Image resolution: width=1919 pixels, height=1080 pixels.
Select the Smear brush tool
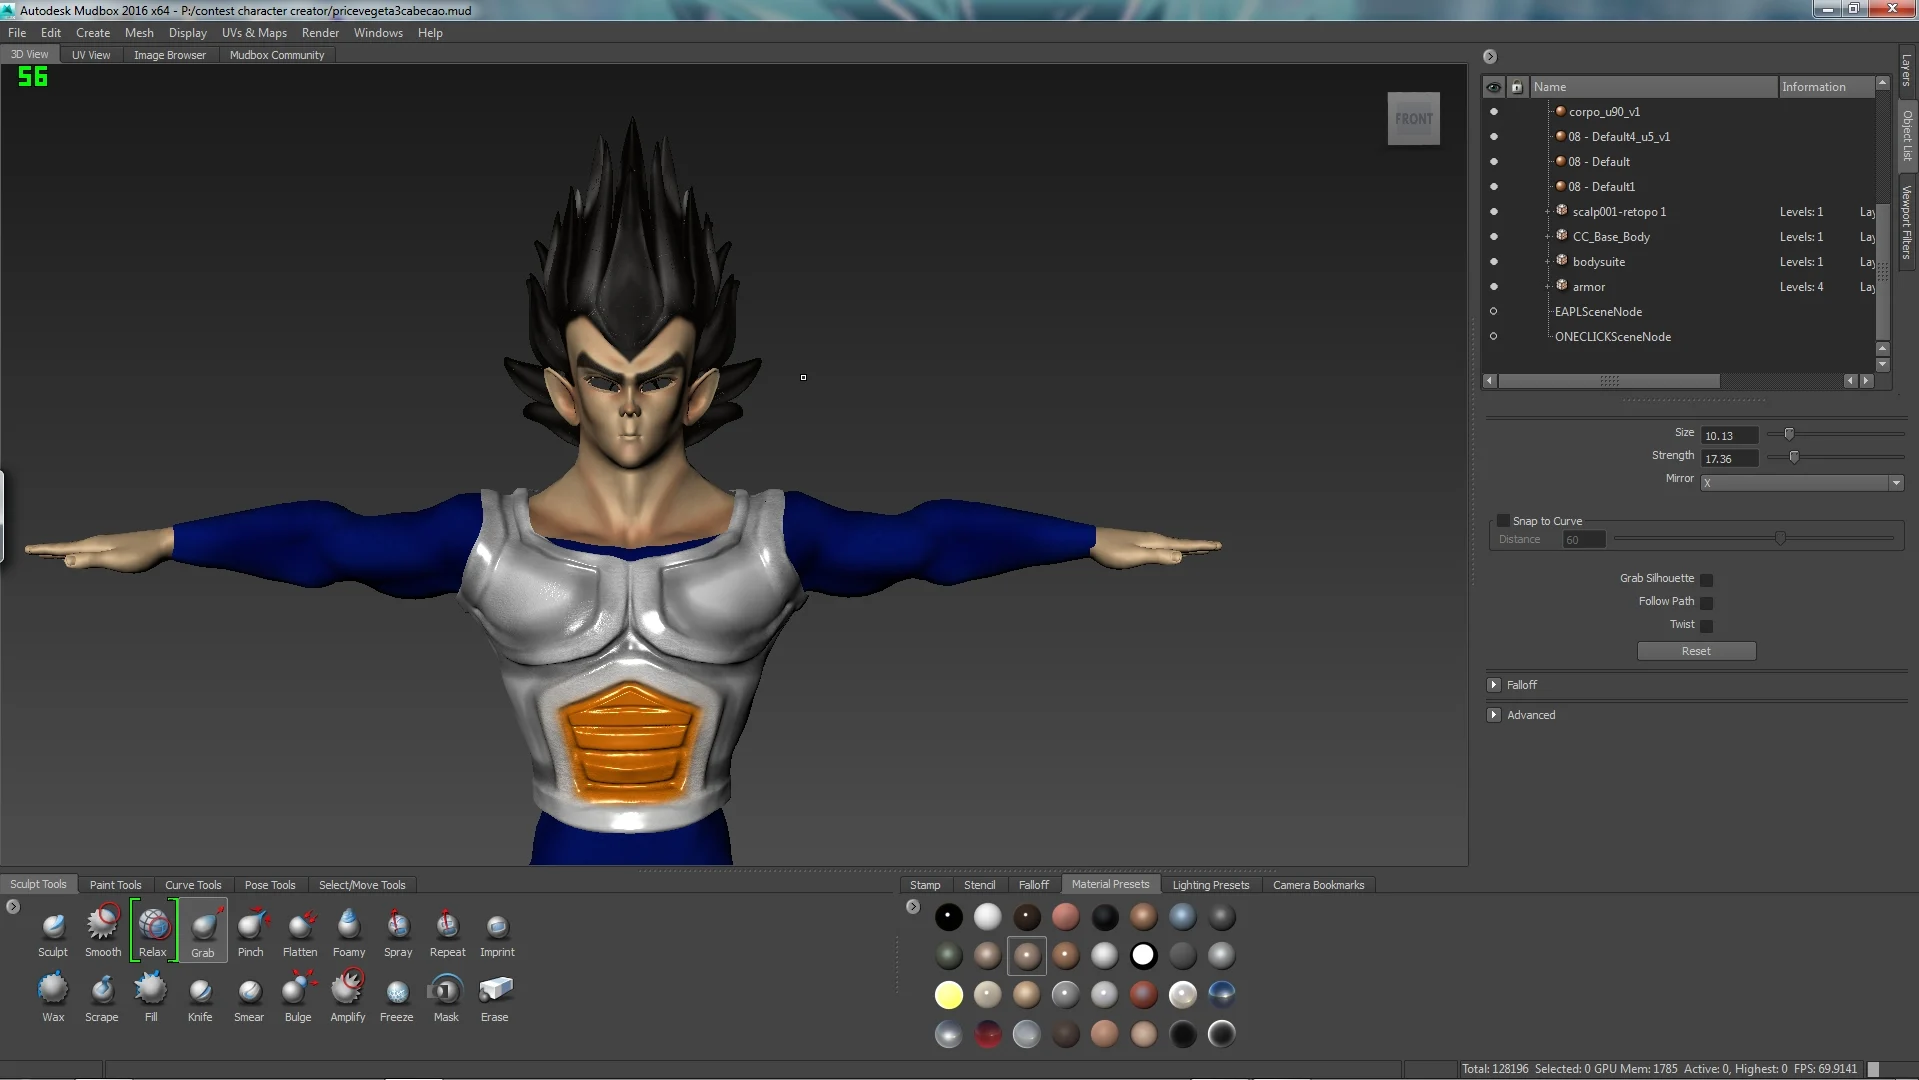tap(249, 997)
